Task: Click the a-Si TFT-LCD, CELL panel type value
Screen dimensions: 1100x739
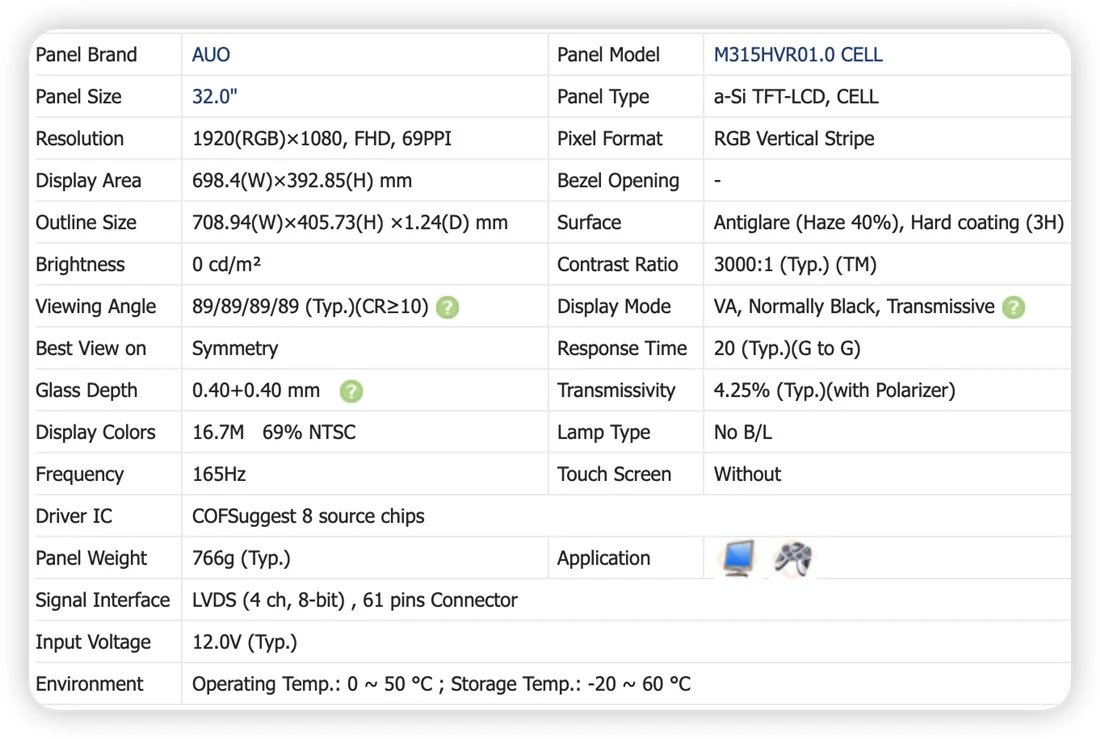Action: coord(796,97)
